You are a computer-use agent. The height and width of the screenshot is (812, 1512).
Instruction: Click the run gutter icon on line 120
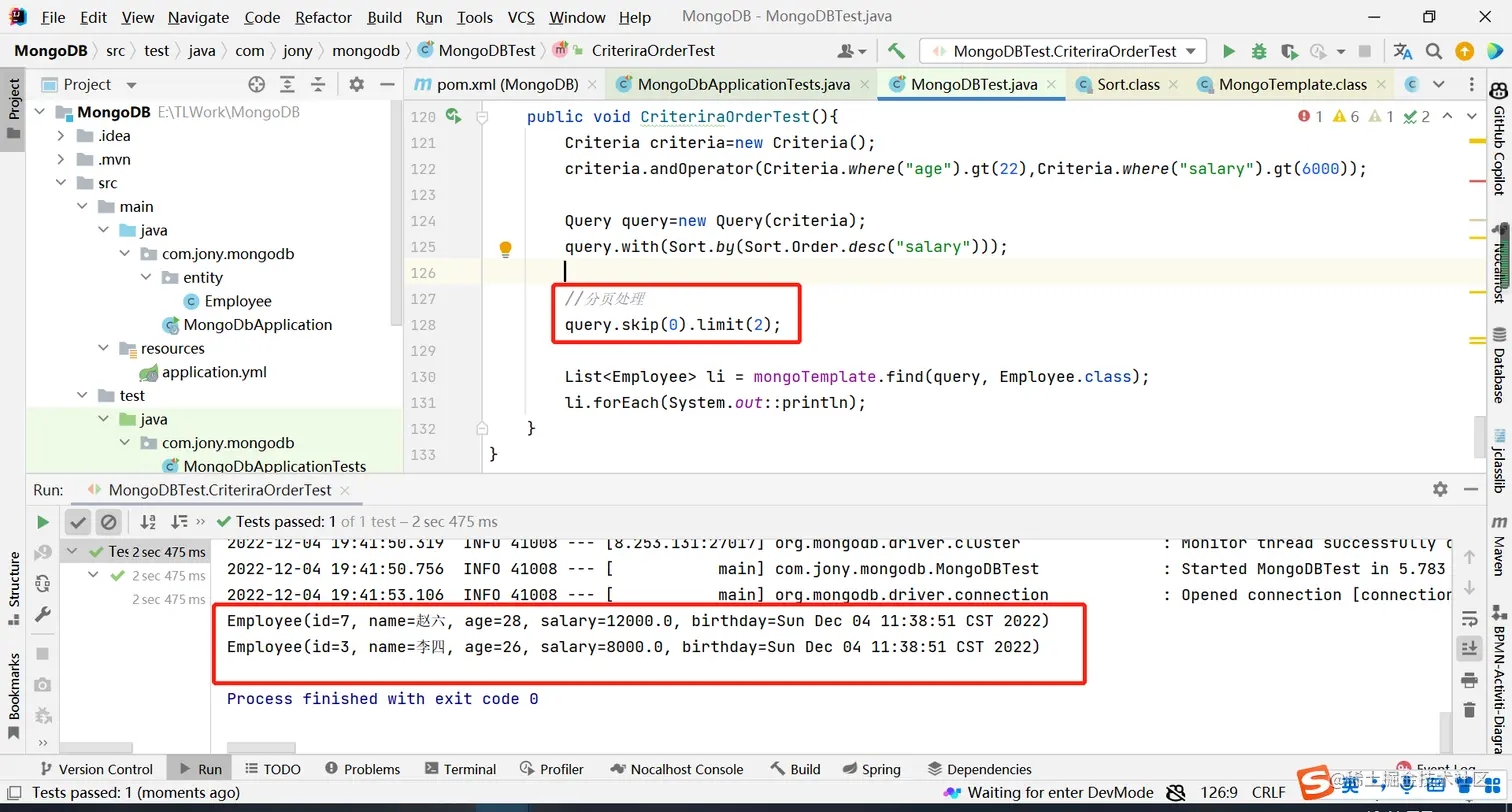tap(453, 117)
